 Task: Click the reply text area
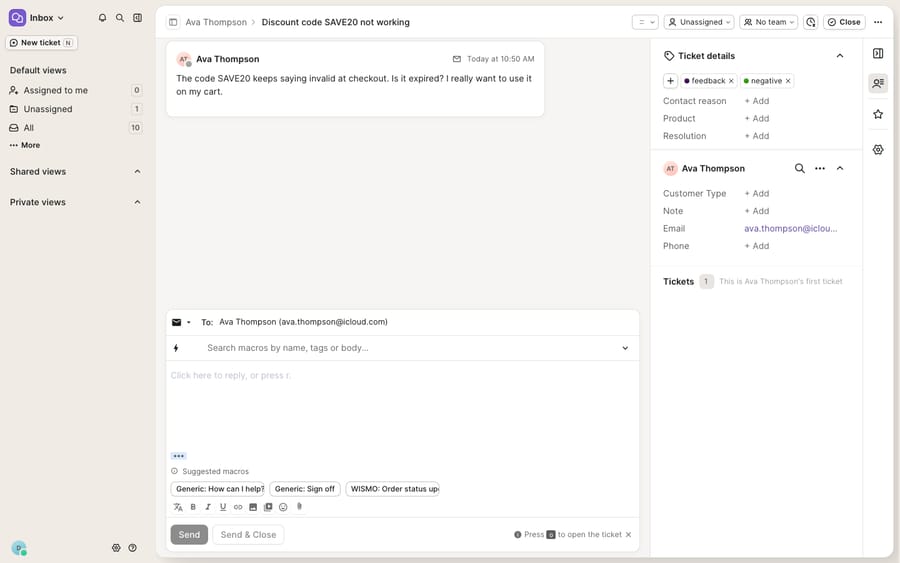(x=402, y=409)
